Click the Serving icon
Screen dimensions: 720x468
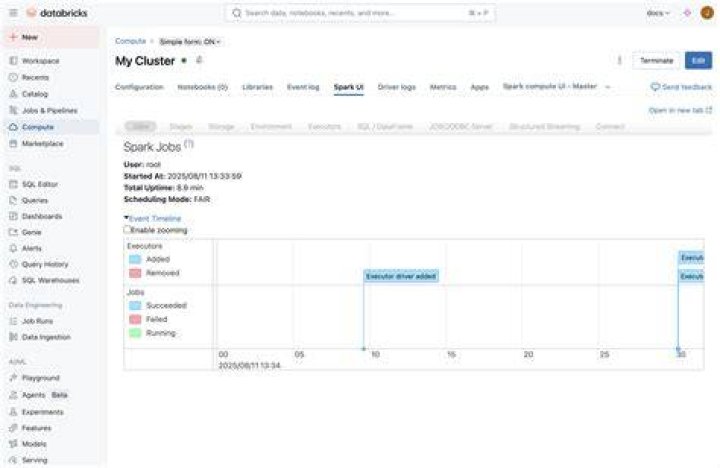pyautogui.click(x=13, y=460)
